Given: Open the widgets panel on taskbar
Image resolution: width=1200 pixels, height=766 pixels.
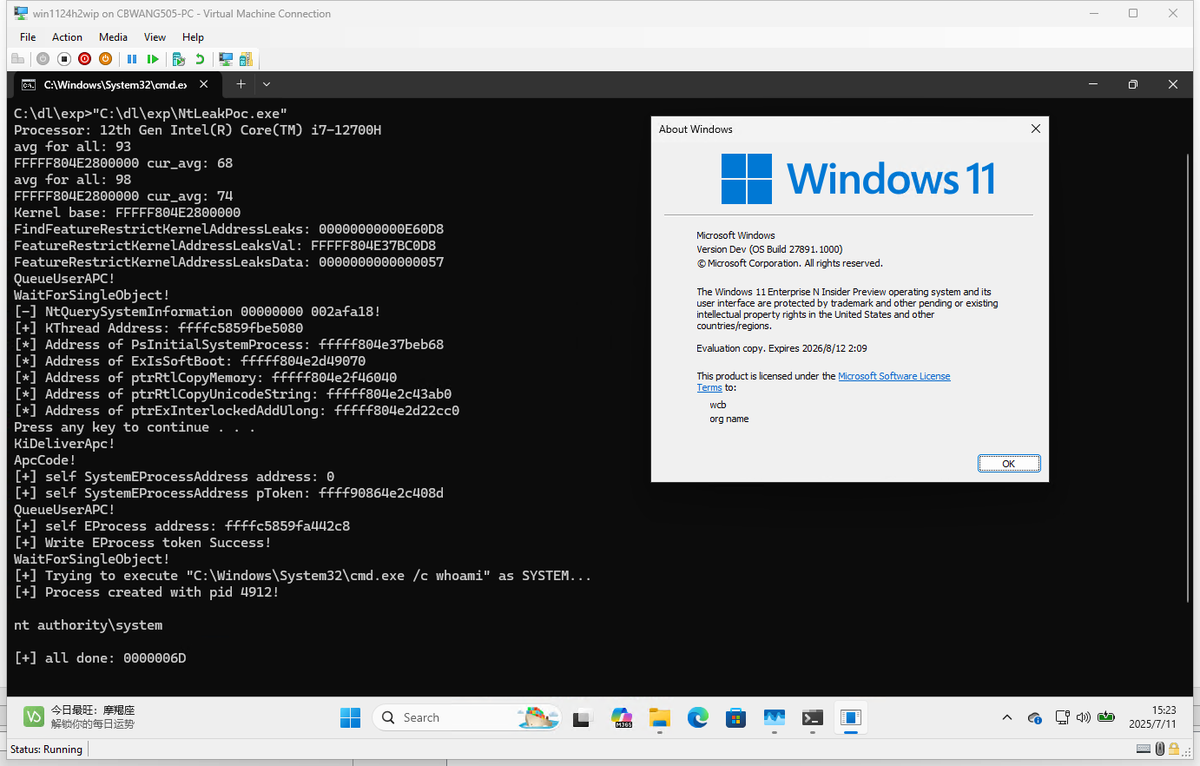Looking at the screenshot, I should click(x=80, y=717).
